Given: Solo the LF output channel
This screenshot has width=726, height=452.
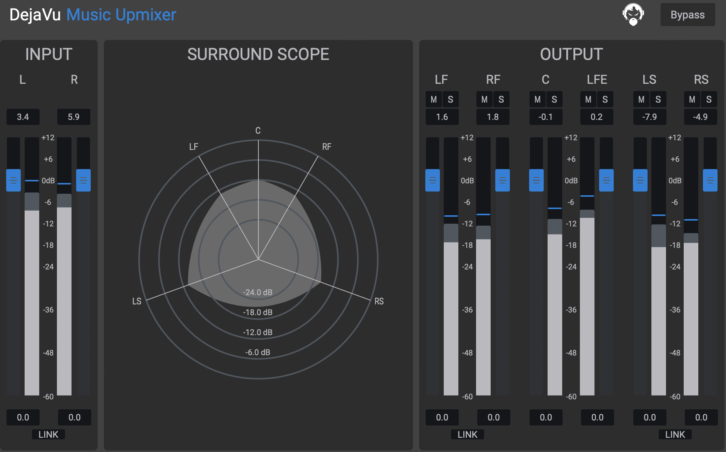Looking at the screenshot, I should point(451,99).
